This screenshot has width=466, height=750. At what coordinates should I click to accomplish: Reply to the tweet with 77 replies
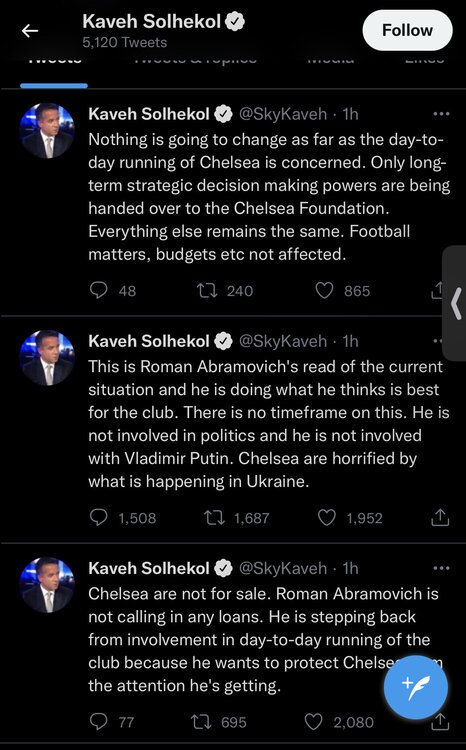point(99,722)
